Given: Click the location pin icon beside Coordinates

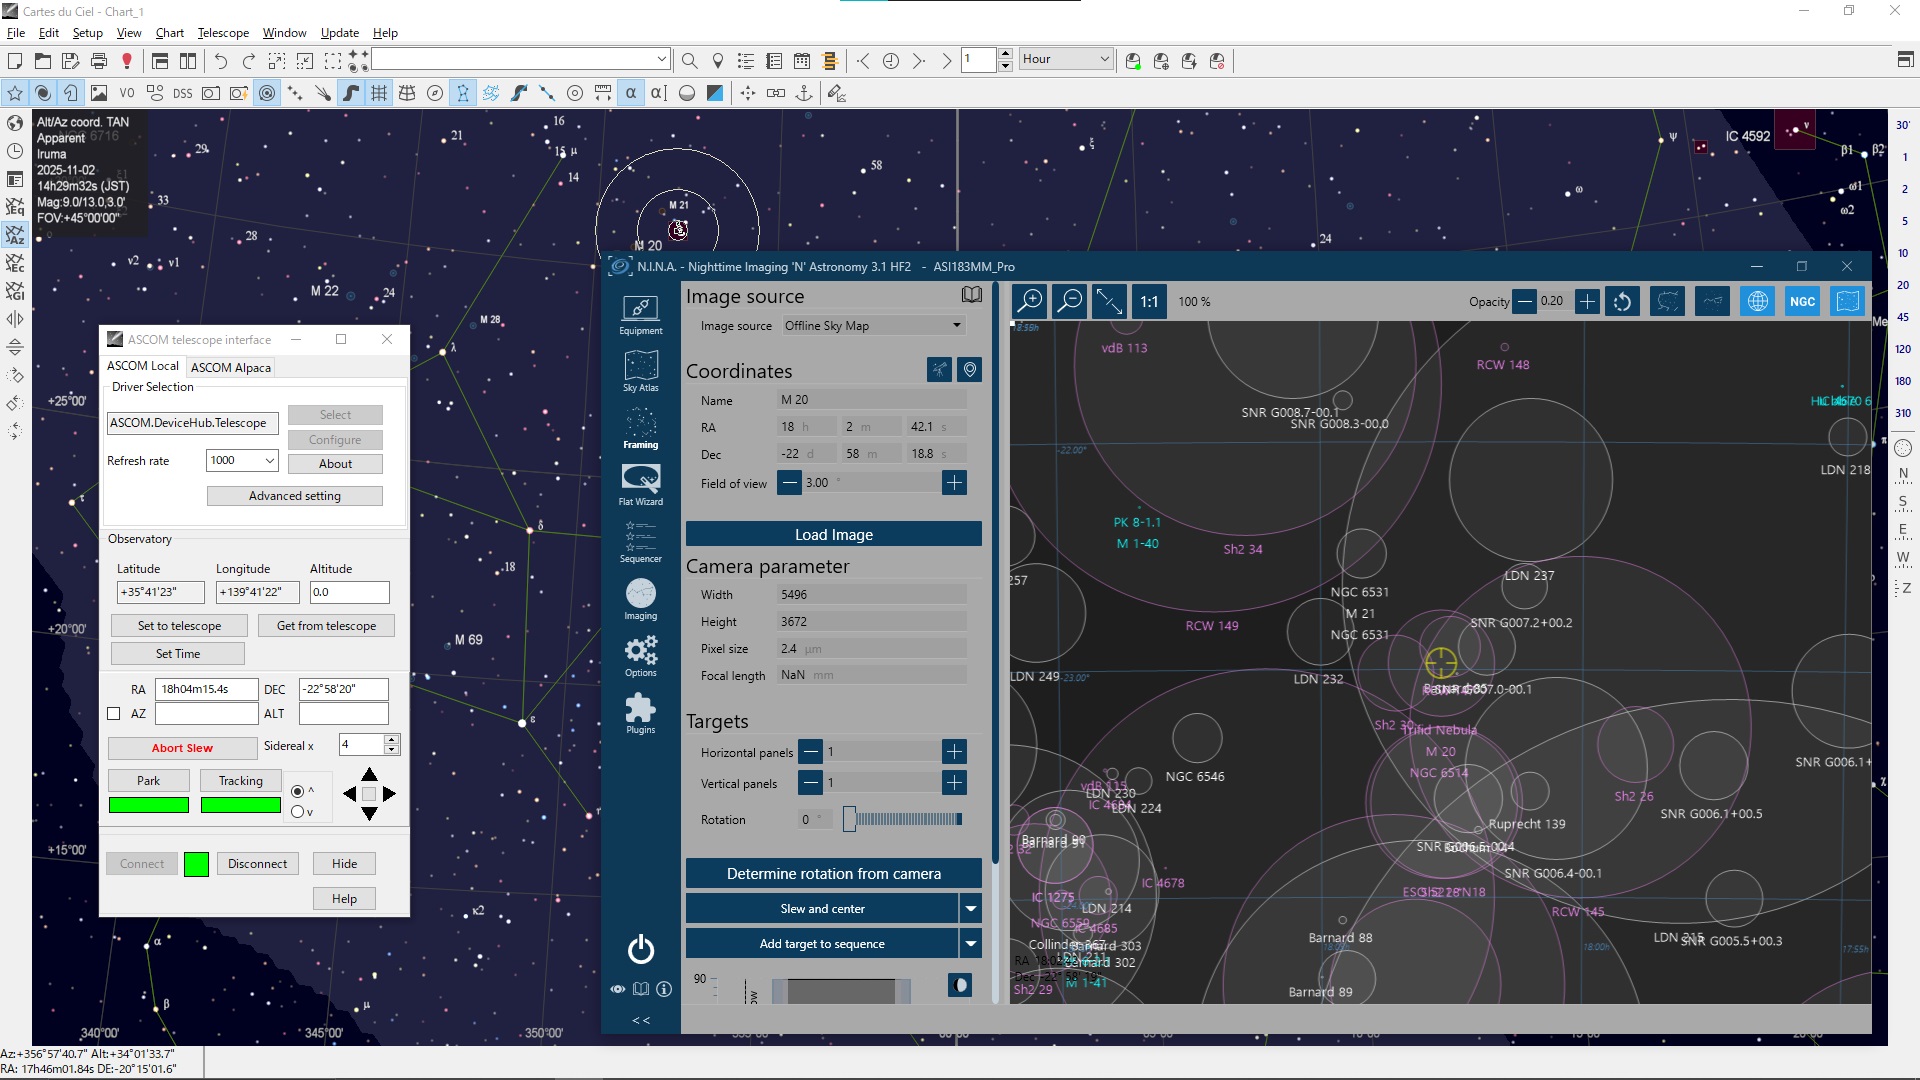Looking at the screenshot, I should (969, 370).
